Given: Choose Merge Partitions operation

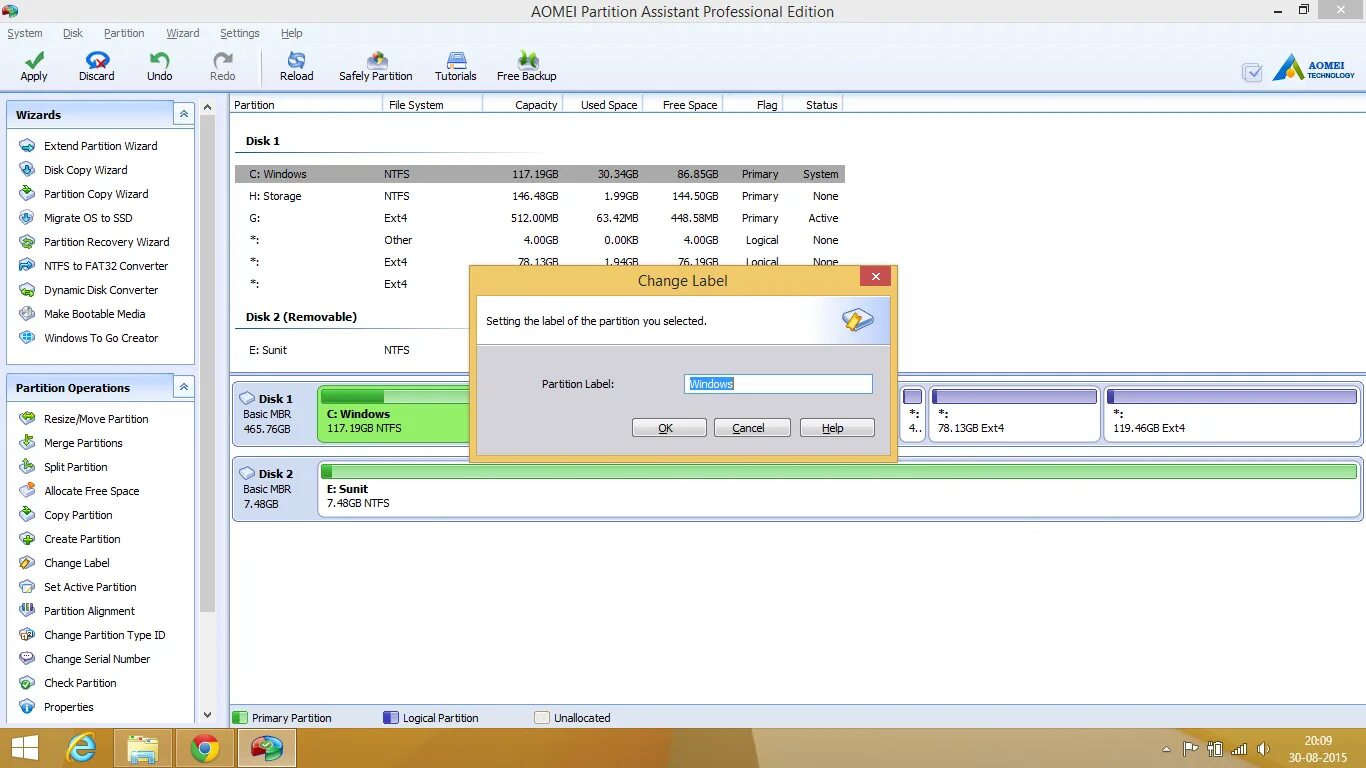Looking at the screenshot, I should tap(83, 443).
